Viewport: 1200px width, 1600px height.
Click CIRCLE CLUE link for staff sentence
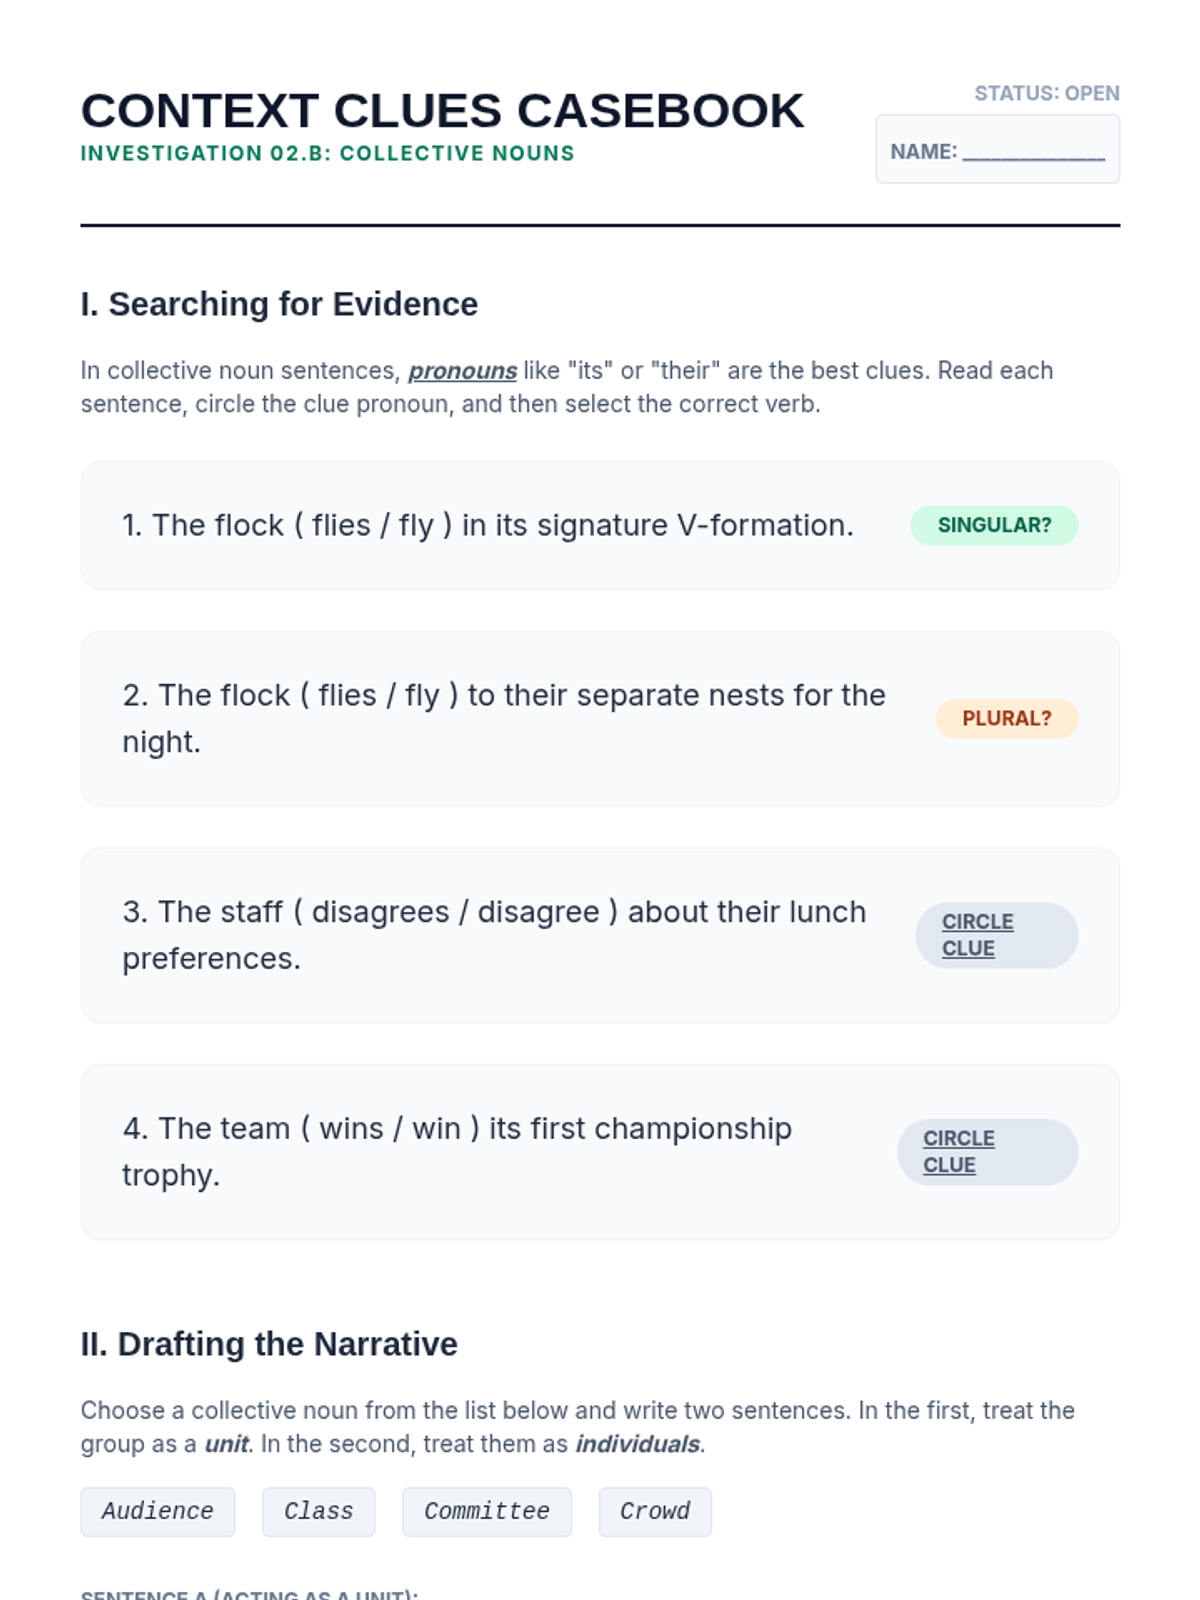[977, 935]
